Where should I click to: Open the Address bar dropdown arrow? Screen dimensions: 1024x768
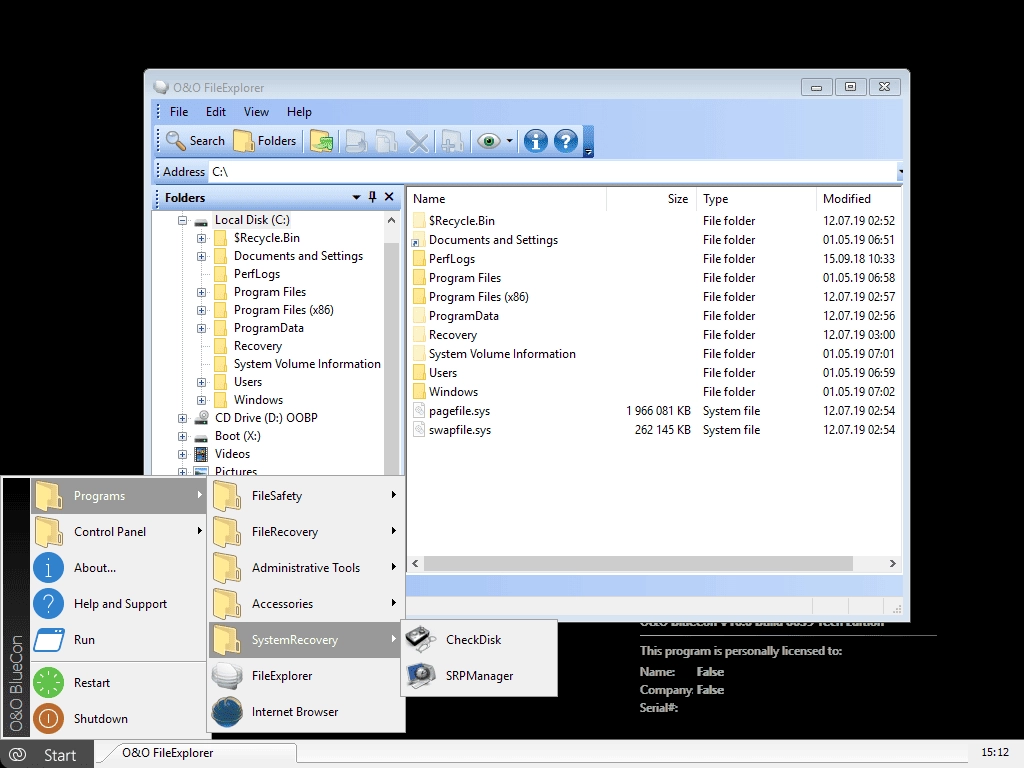pos(900,171)
